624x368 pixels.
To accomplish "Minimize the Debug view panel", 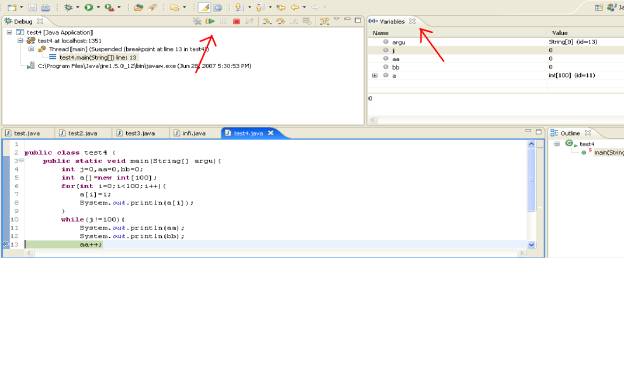I will [347, 19].
